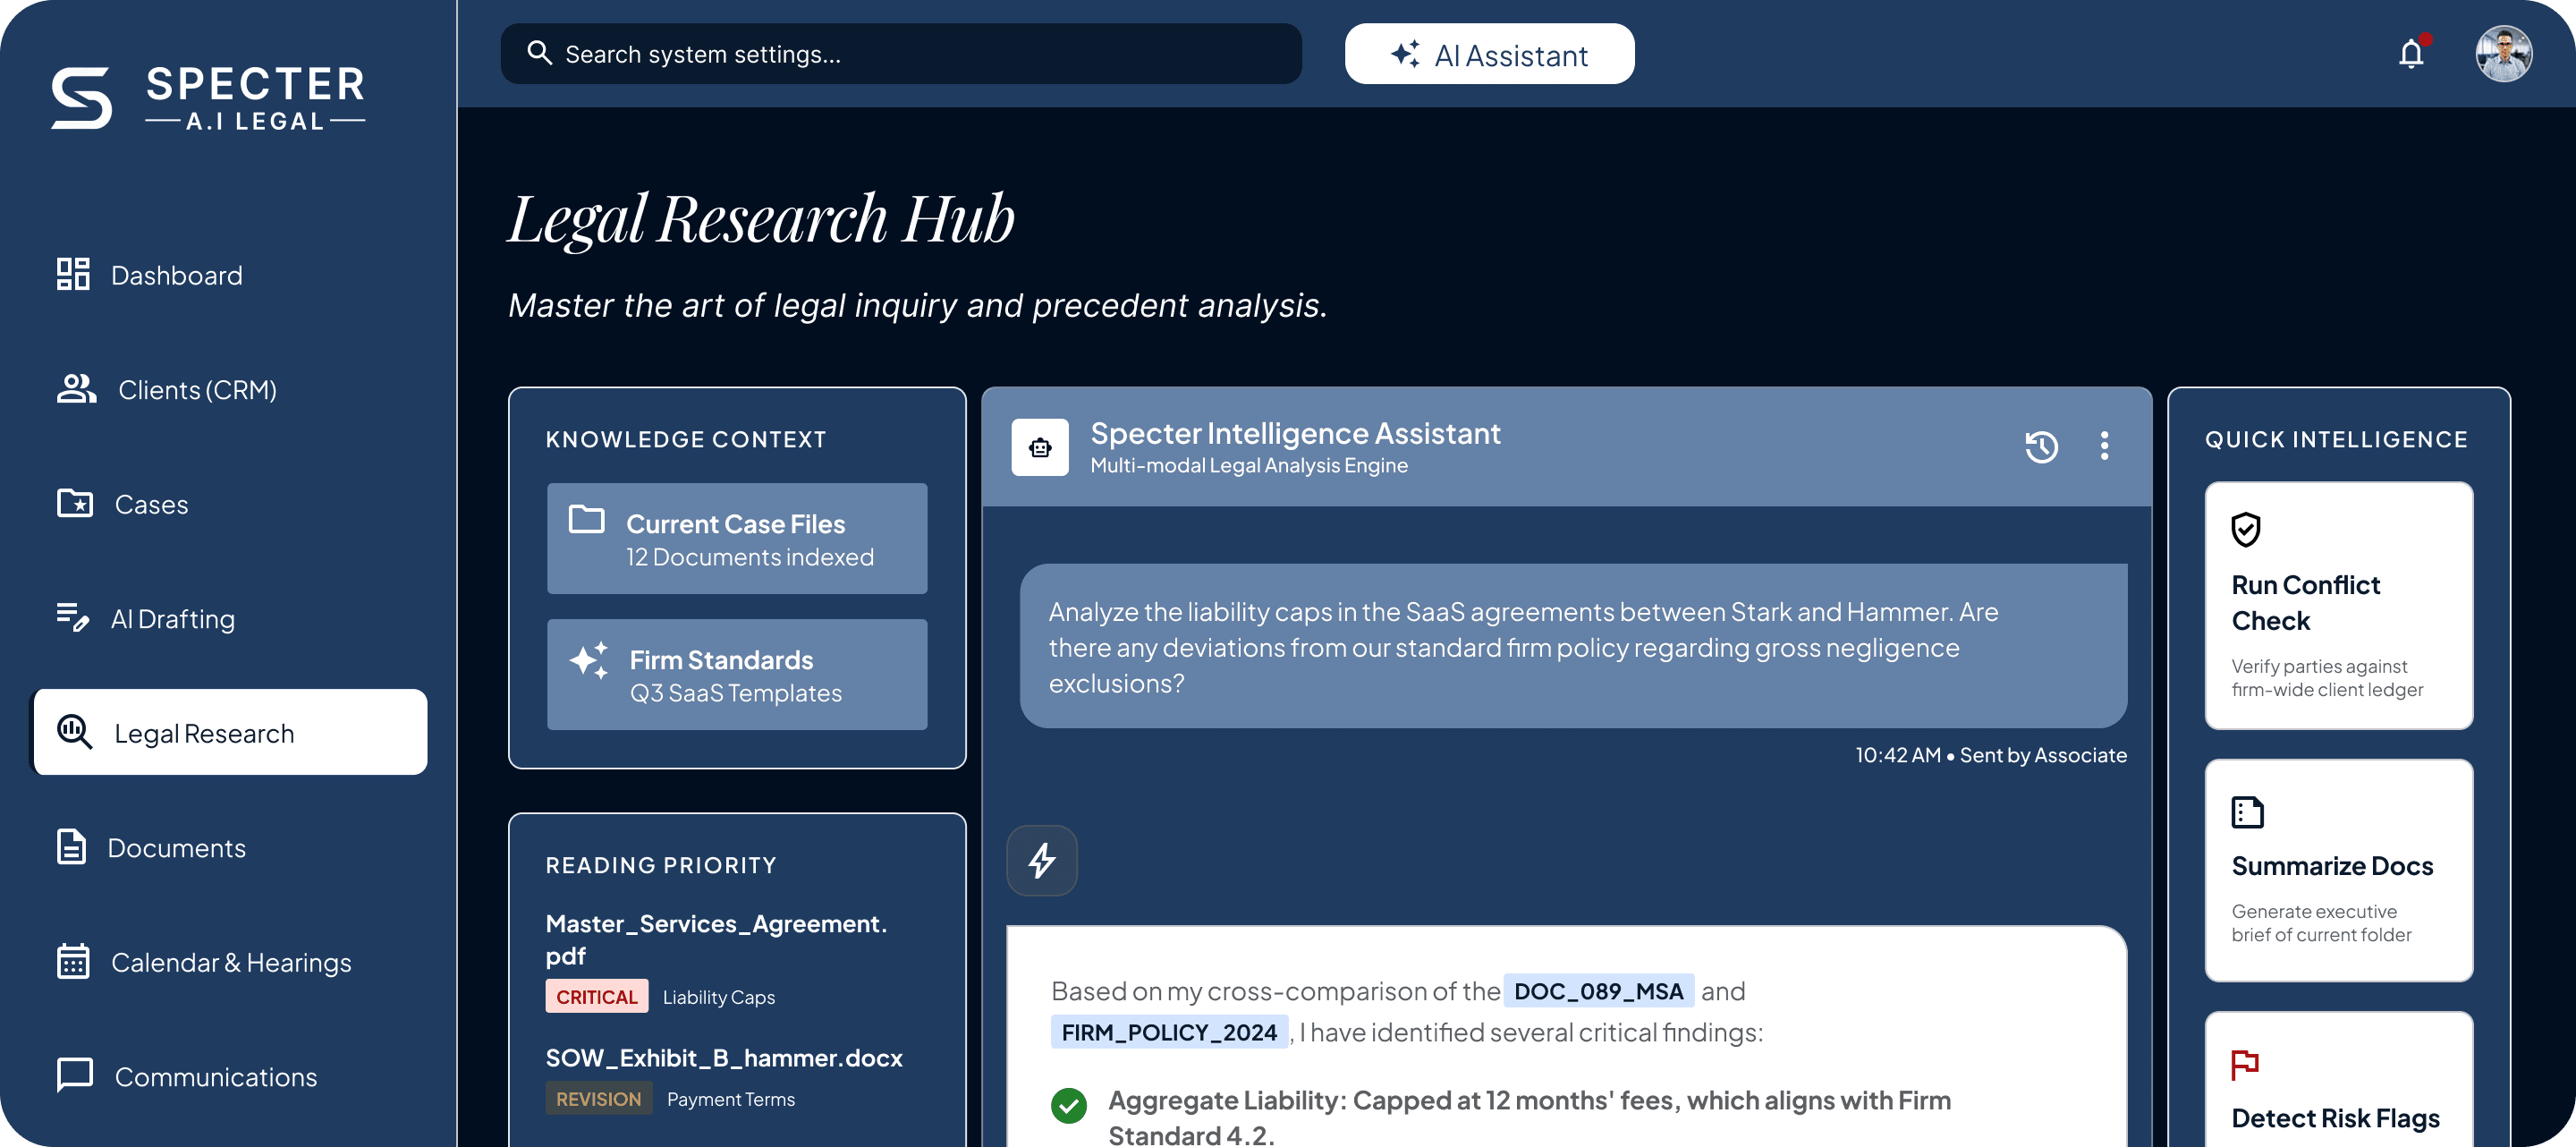2576x1147 pixels.
Task: Click the 'KNOWLEDGE CONTEXT' heading
Action: coord(686,440)
